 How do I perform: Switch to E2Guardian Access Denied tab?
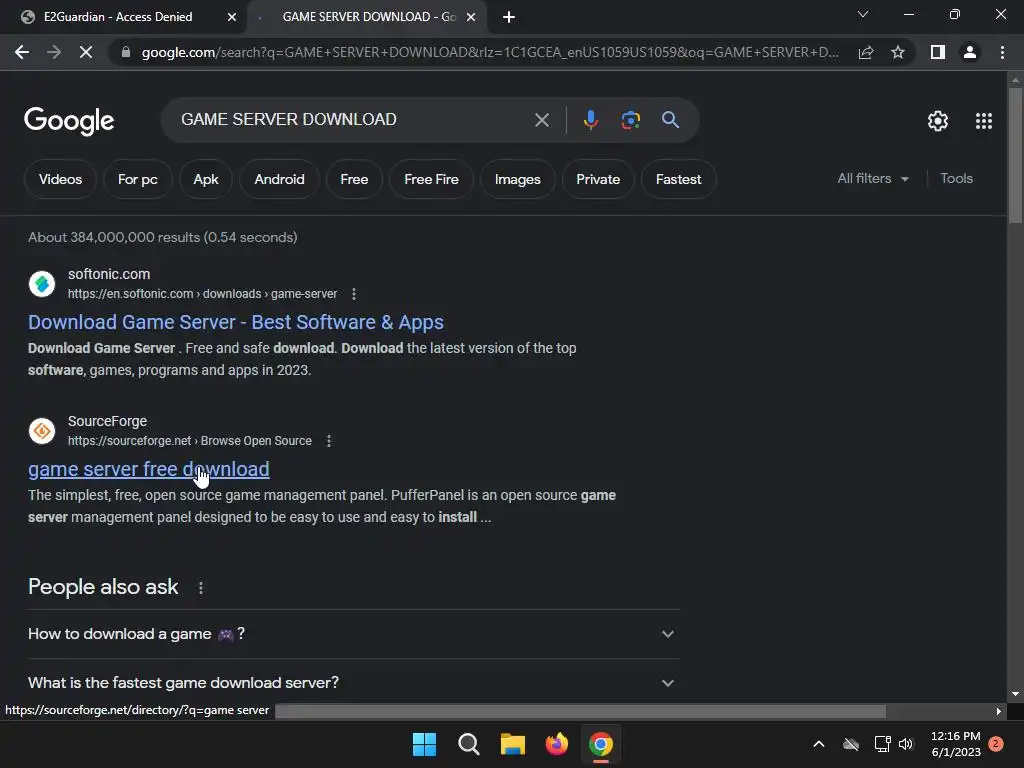pyautogui.click(x=118, y=17)
